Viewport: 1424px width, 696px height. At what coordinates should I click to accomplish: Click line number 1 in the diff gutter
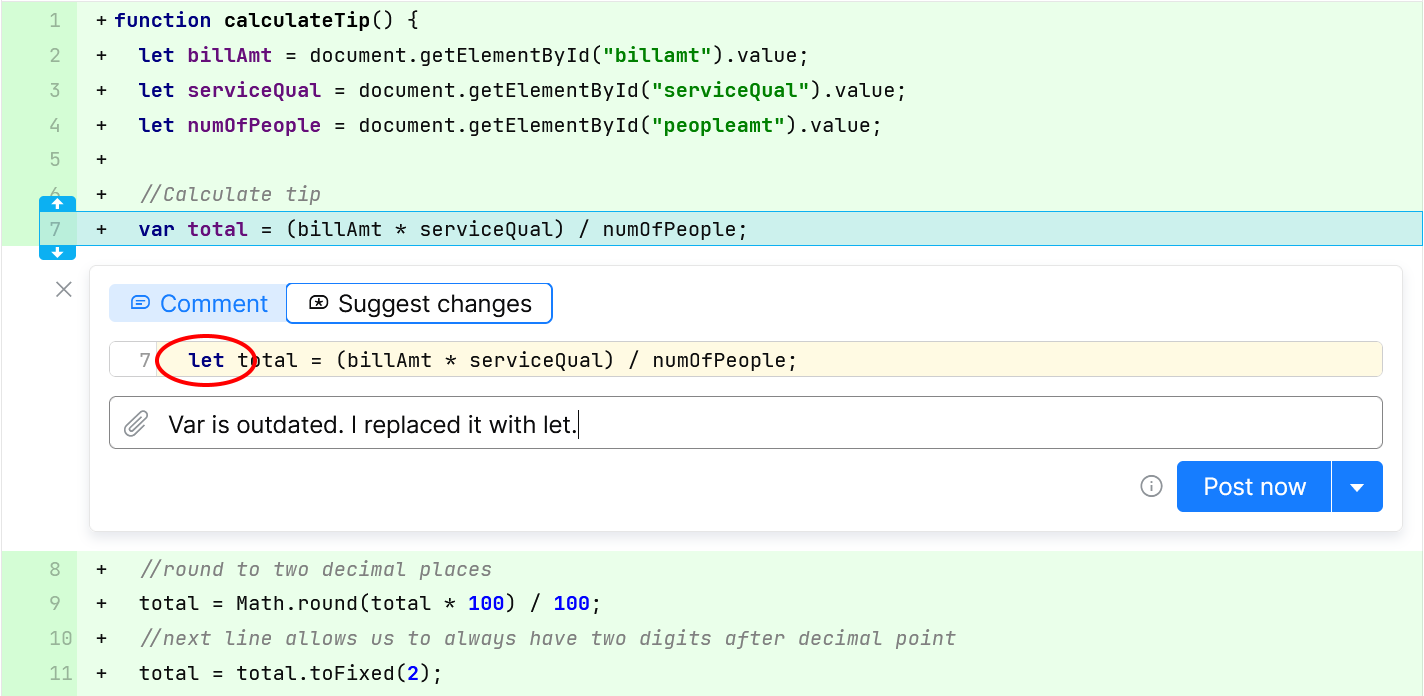(x=55, y=20)
